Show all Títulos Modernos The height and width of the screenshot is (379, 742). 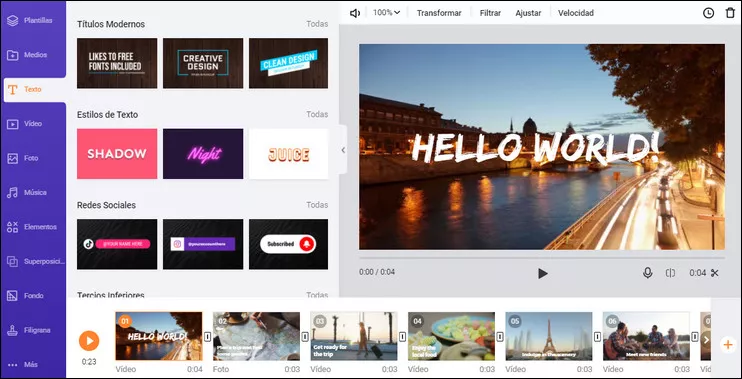pos(317,24)
